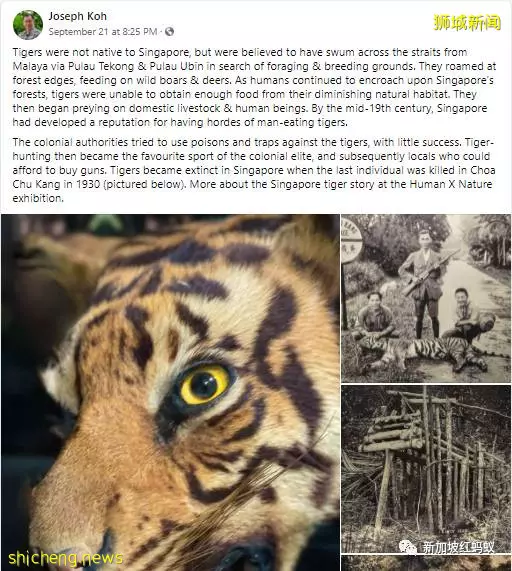Open the wooden tiger trap photo
512x571 pixels.
click(x=426, y=469)
